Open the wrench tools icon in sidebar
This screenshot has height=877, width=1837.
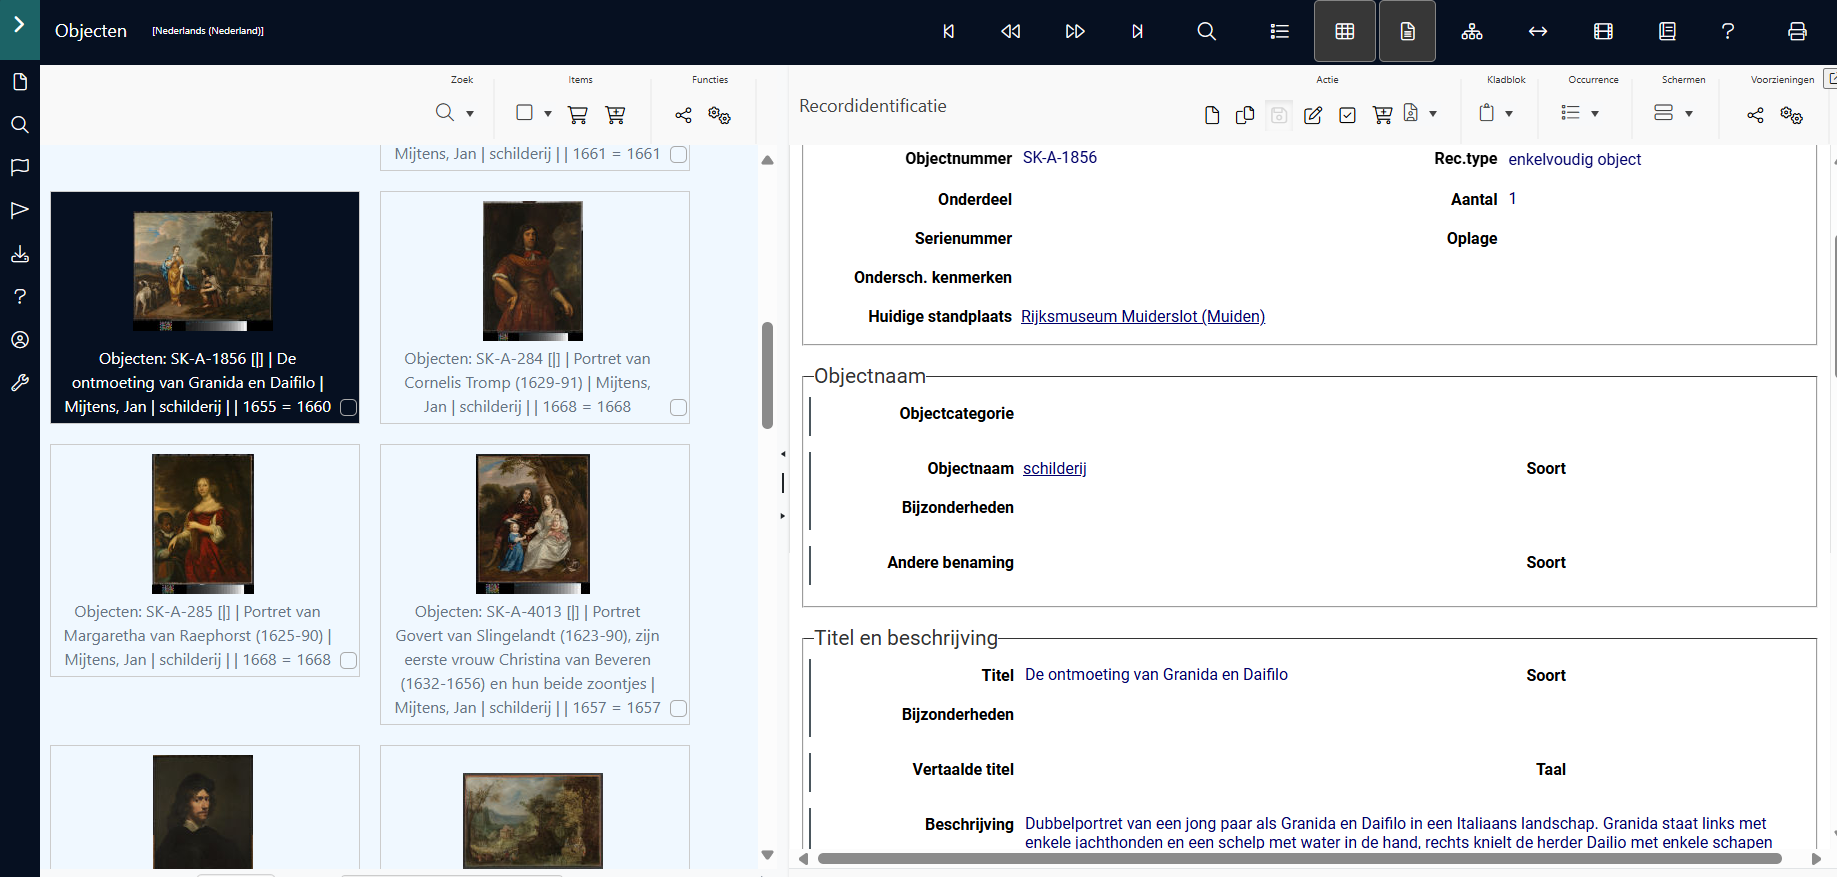point(19,383)
